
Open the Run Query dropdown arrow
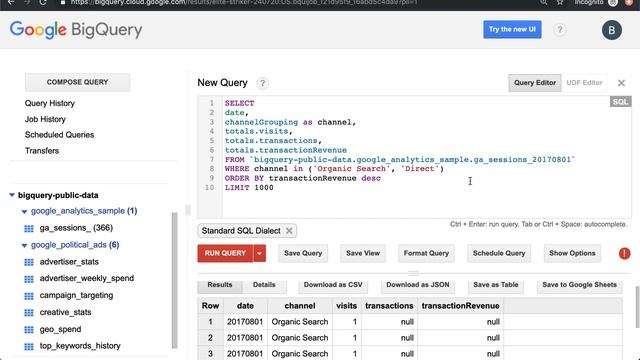pyautogui.click(x=259, y=253)
